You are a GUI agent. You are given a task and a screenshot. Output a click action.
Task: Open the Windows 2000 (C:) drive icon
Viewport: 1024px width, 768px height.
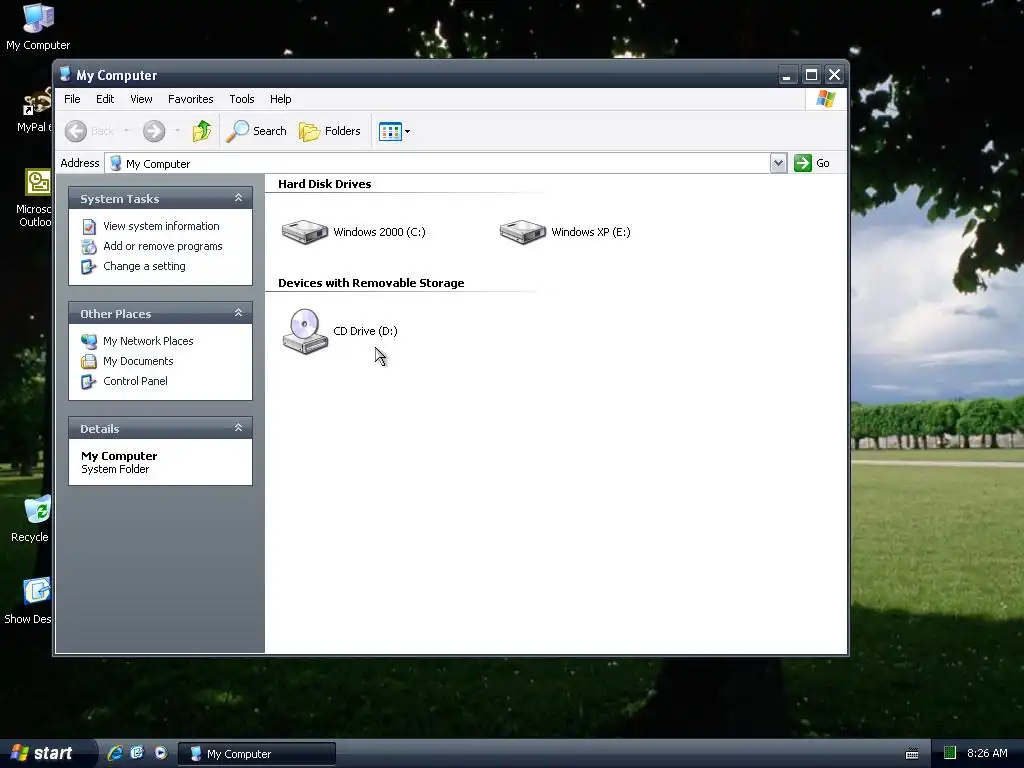click(x=304, y=232)
